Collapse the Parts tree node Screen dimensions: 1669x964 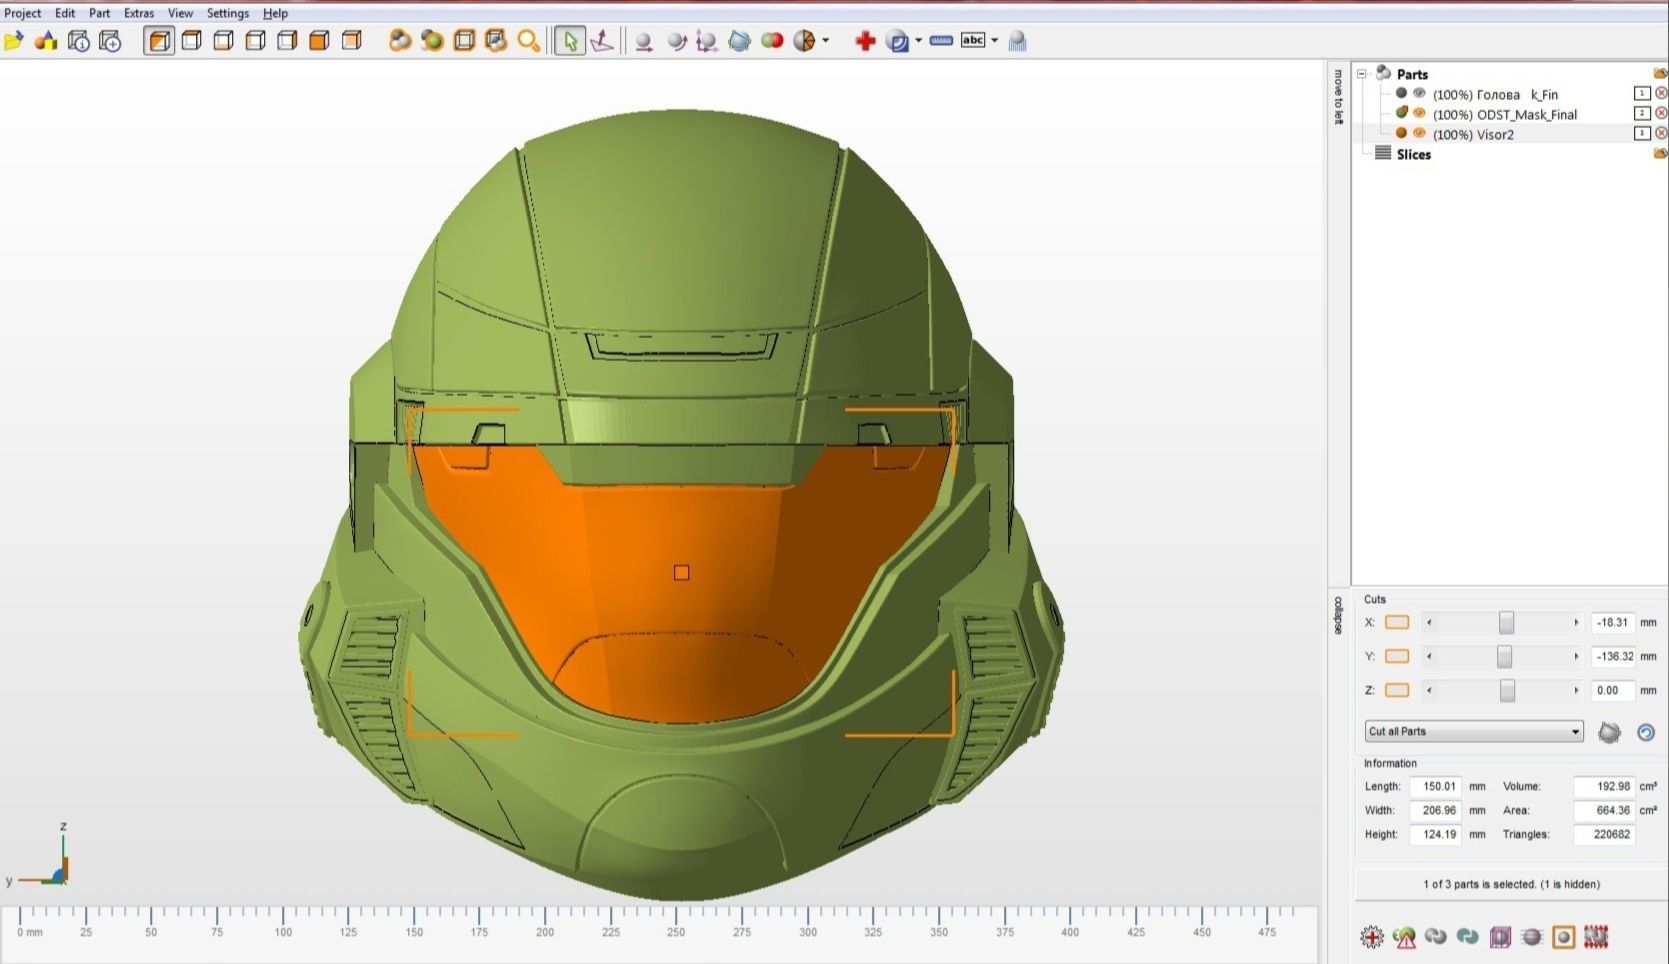(x=1362, y=74)
